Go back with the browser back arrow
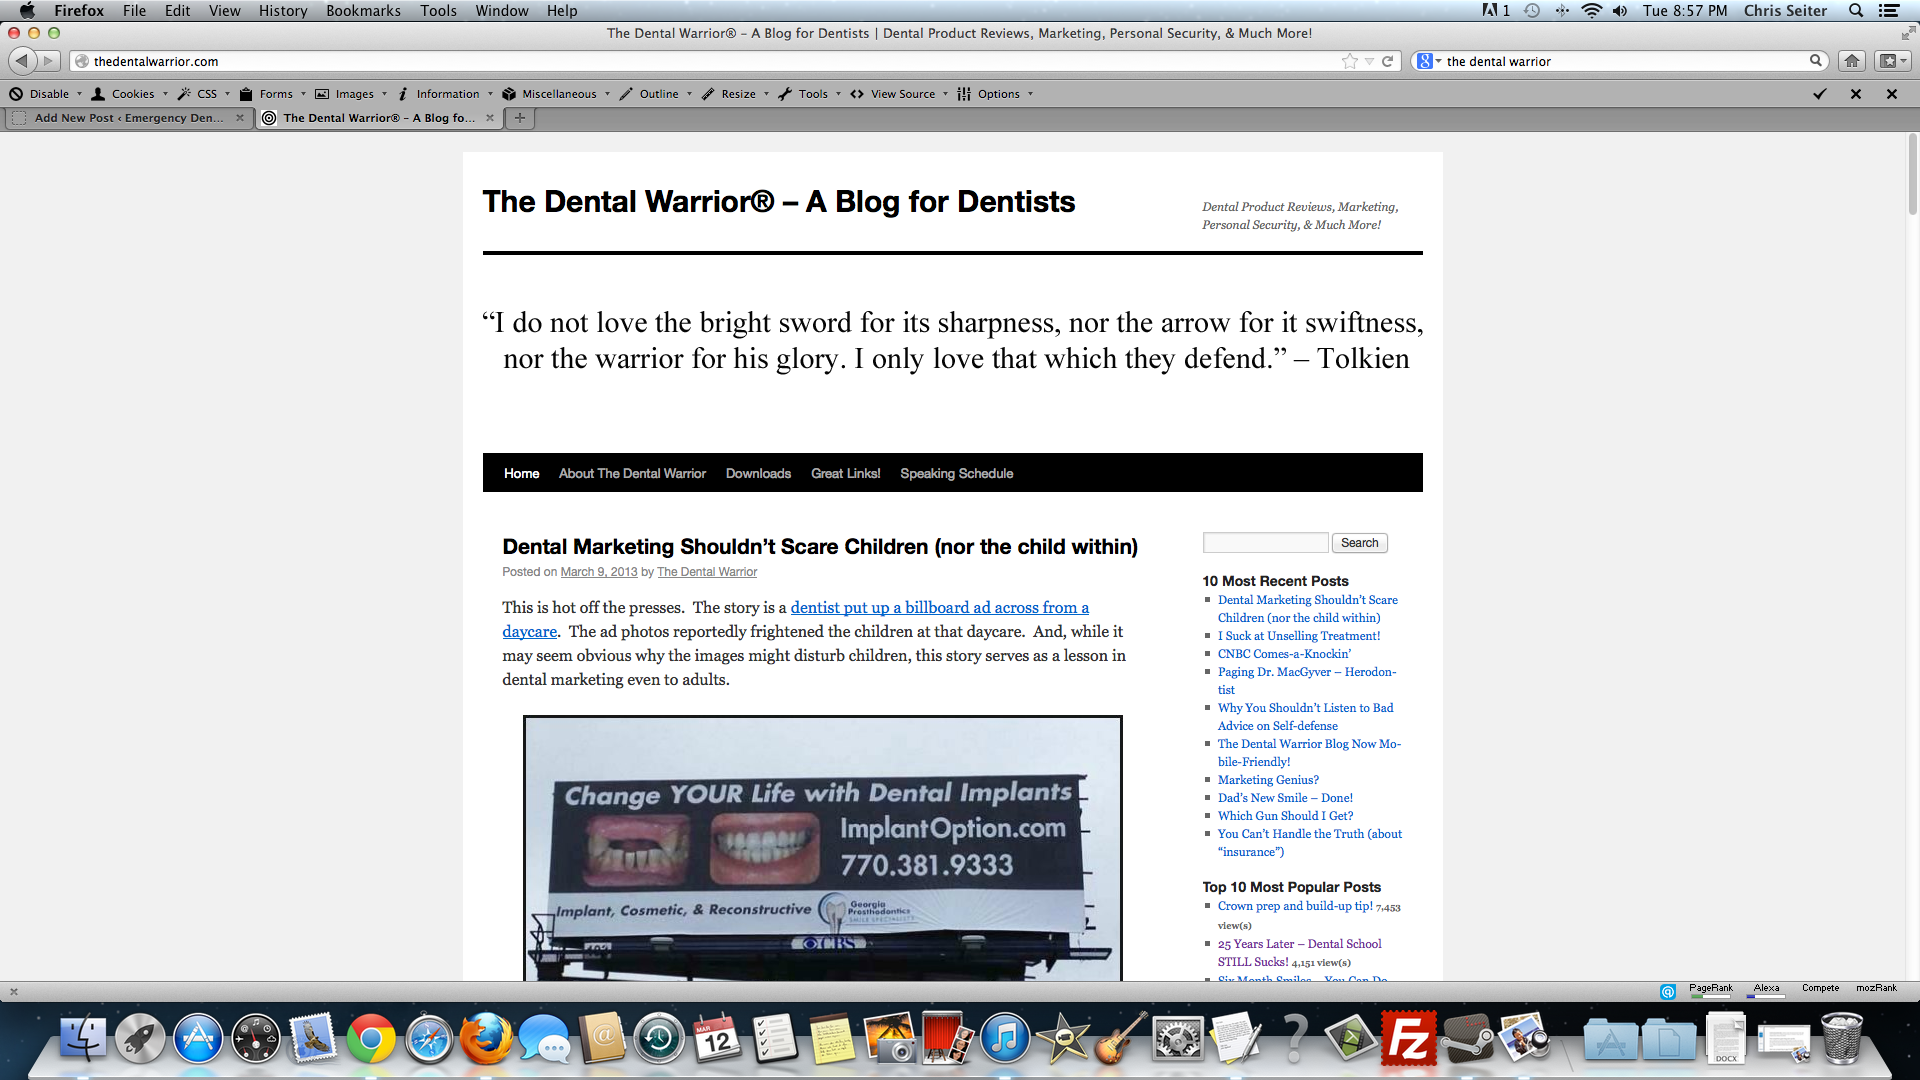Screen dimensions: 1920x1080 pyautogui.click(x=22, y=61)
